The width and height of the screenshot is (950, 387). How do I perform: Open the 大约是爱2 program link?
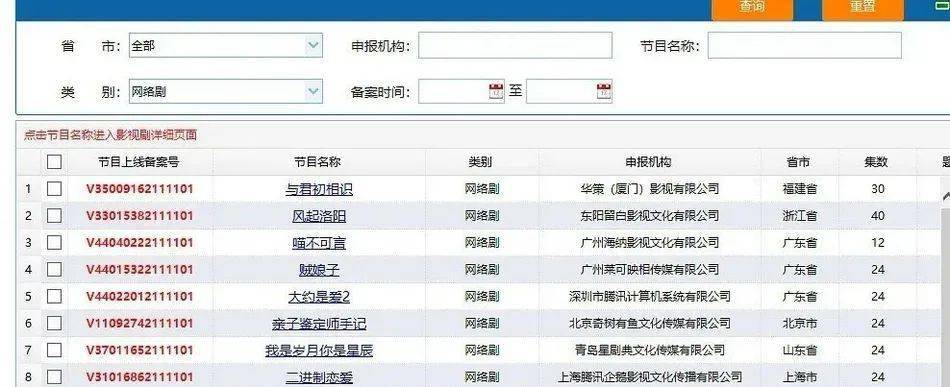(x=319, y=297)
